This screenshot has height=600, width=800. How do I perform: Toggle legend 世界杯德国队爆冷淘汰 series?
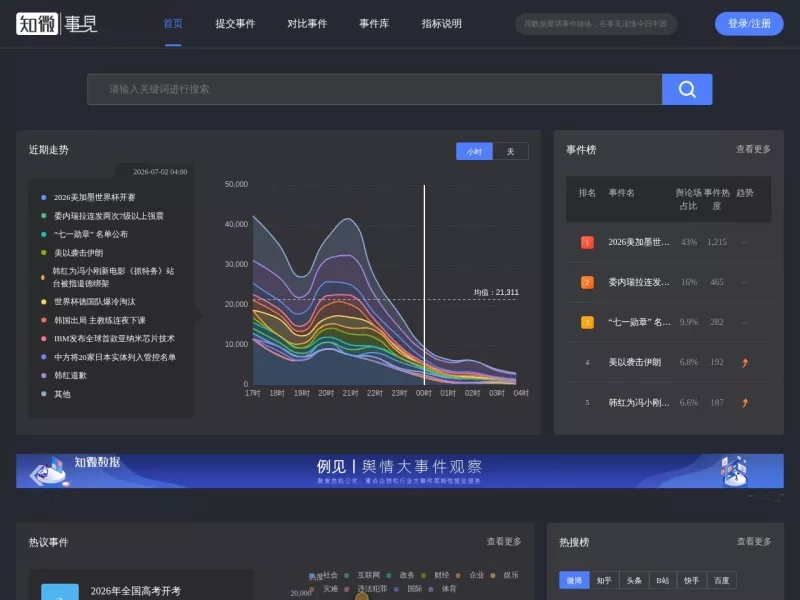[88, 302]
